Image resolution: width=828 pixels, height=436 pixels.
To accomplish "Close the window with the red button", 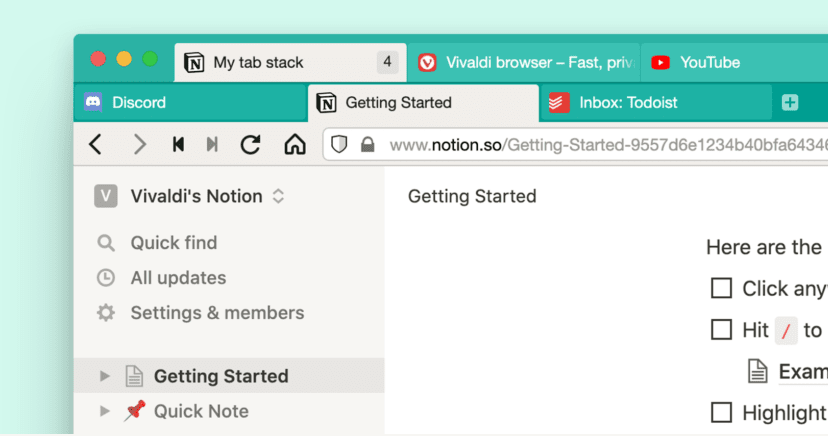I will [98, 59].
